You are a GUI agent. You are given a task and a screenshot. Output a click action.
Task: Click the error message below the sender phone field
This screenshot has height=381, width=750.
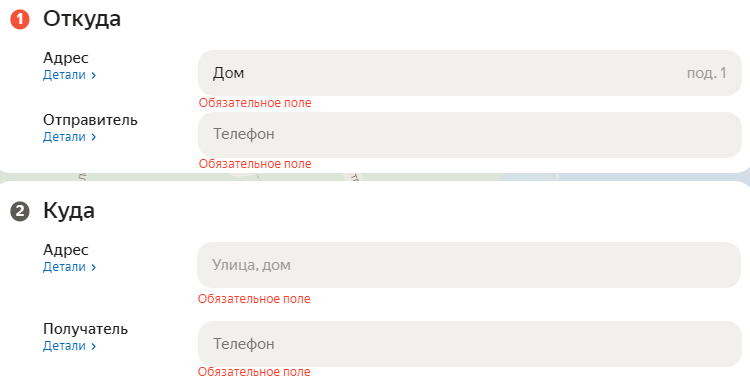tap(255, 163)
